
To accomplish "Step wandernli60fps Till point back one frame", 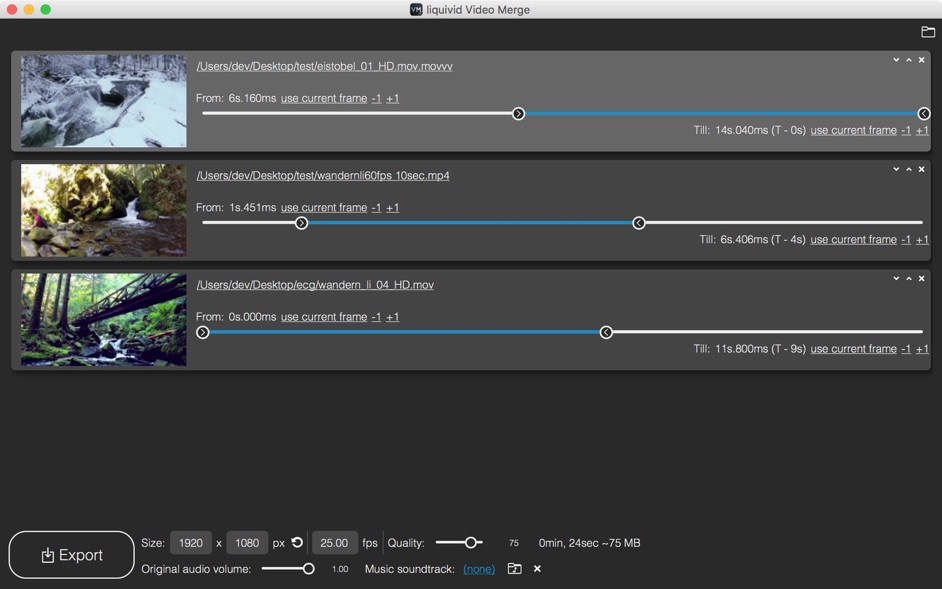I will [x=906, y=239].
